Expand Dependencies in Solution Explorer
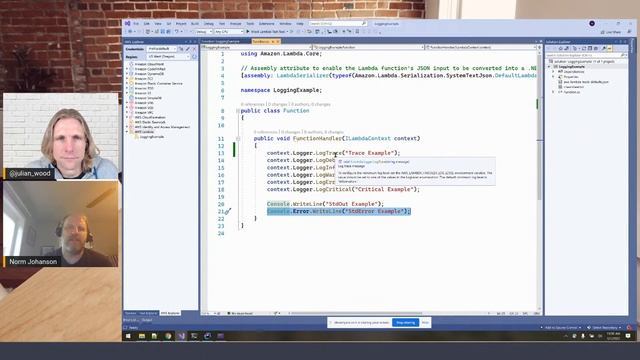Viewport: 640px width, 360px height. [x=553, y=71]
